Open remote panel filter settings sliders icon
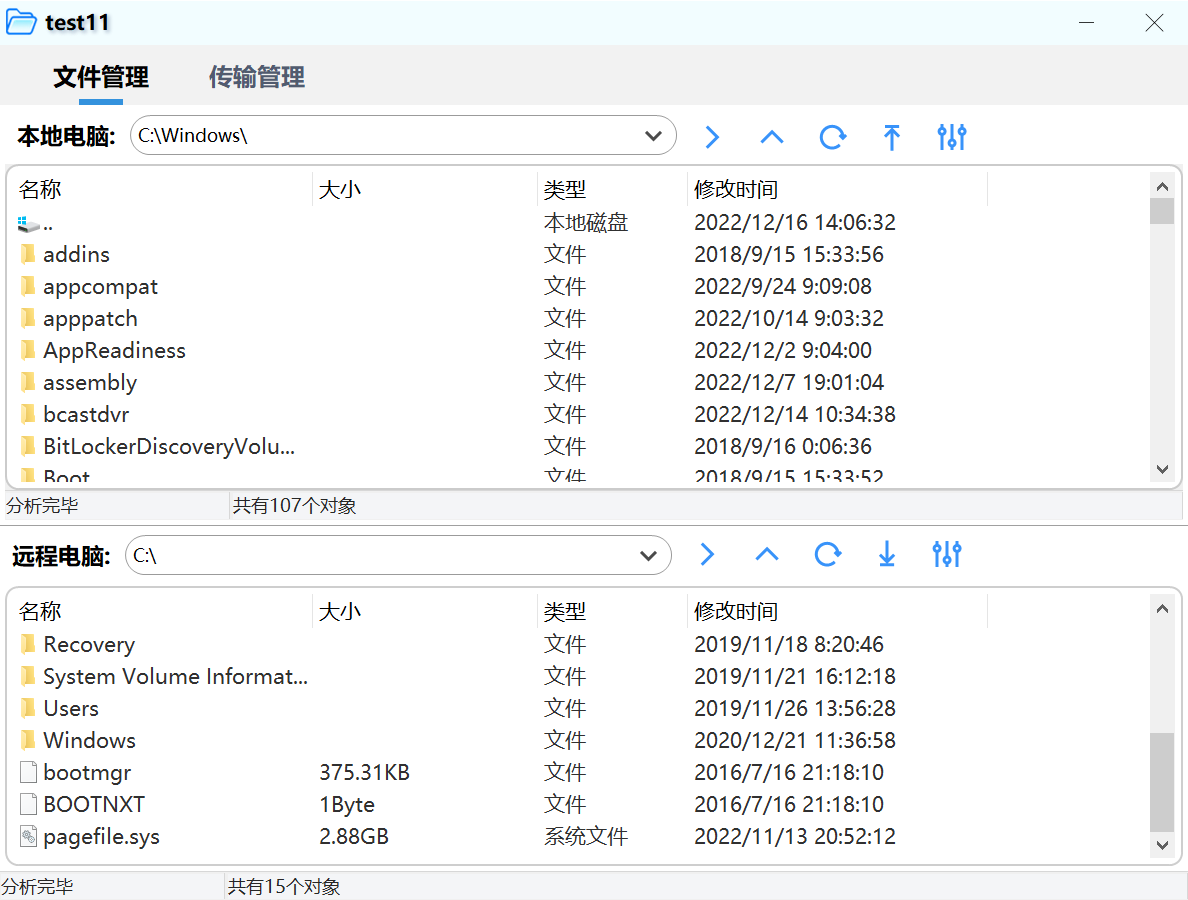This screenshot has height=900, width=1188. point(947,555)
